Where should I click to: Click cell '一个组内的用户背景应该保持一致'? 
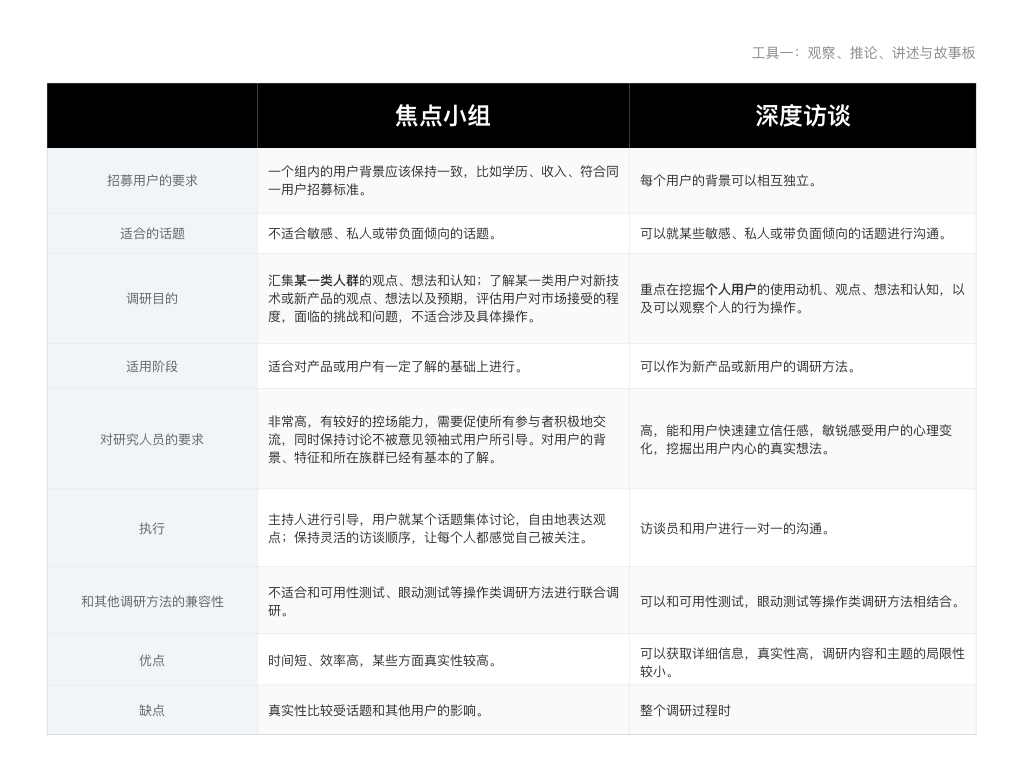pyautogui.click(x=443, y=181)
